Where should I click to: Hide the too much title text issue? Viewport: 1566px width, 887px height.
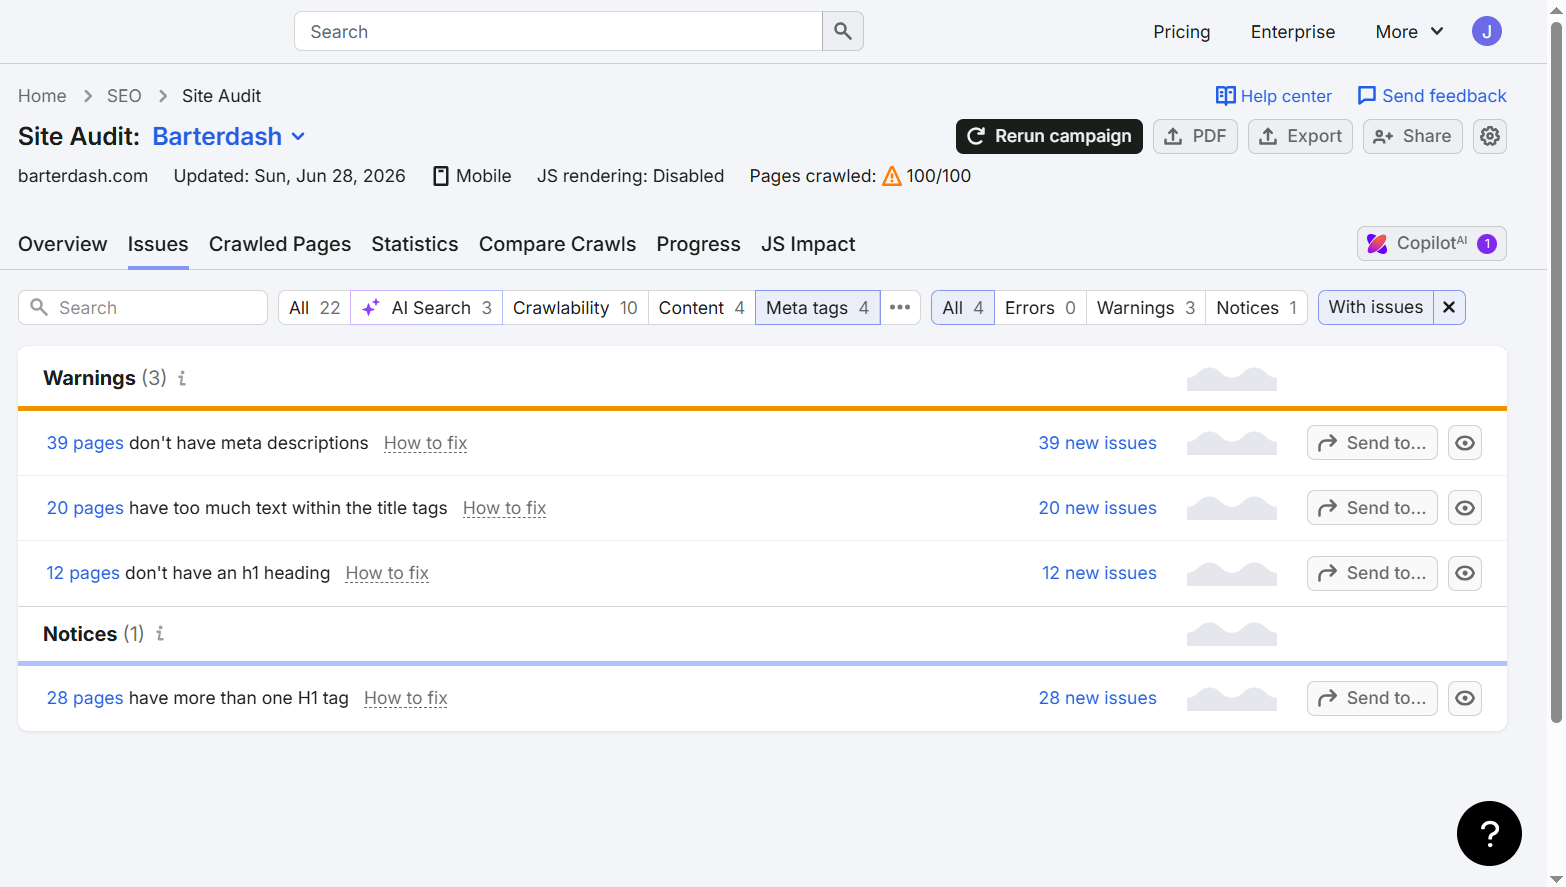pos(1464,508)
